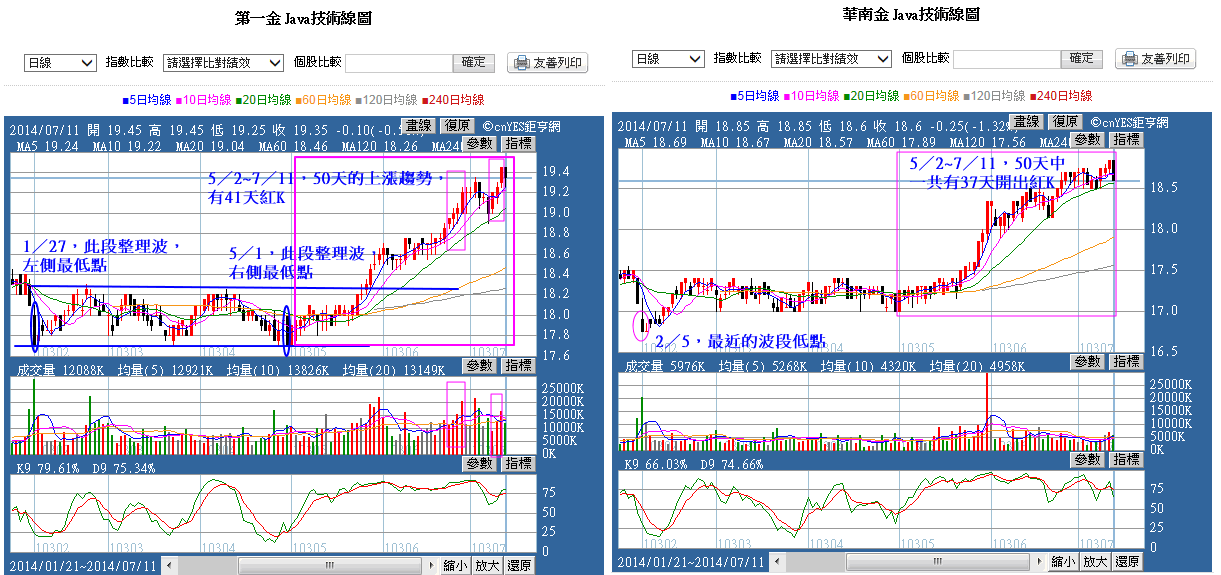
Task: Click 20日均線 legend above 華南金 chart
Action: [x=872, y=96]
